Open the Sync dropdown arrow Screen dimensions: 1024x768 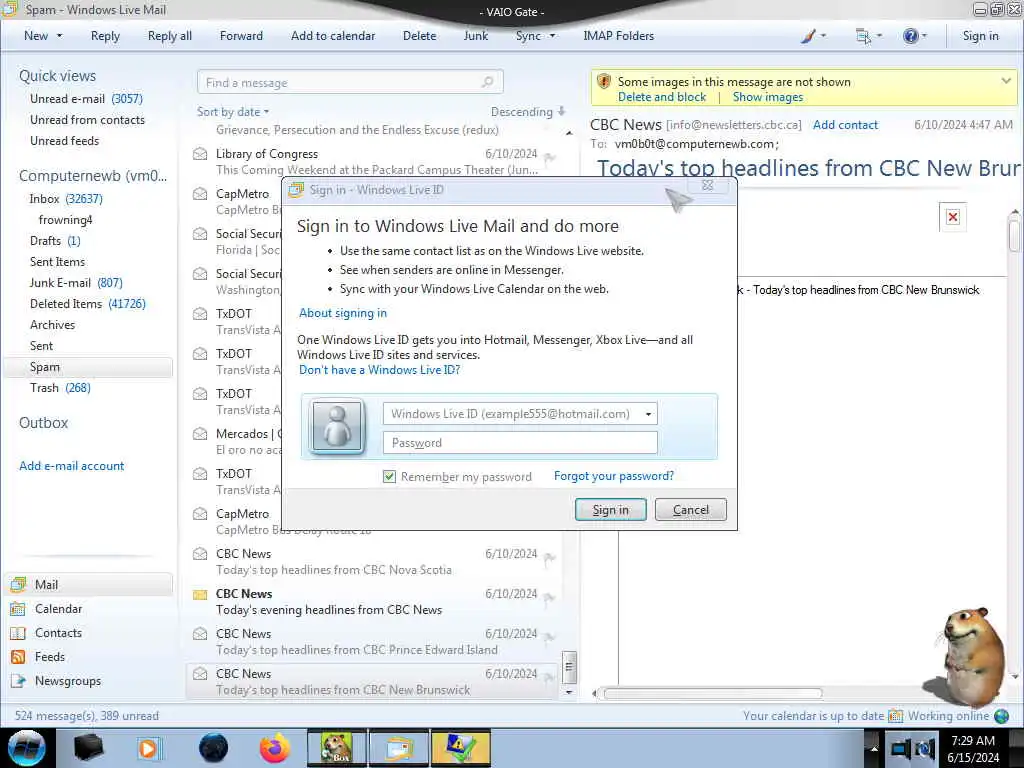[552, 36]
